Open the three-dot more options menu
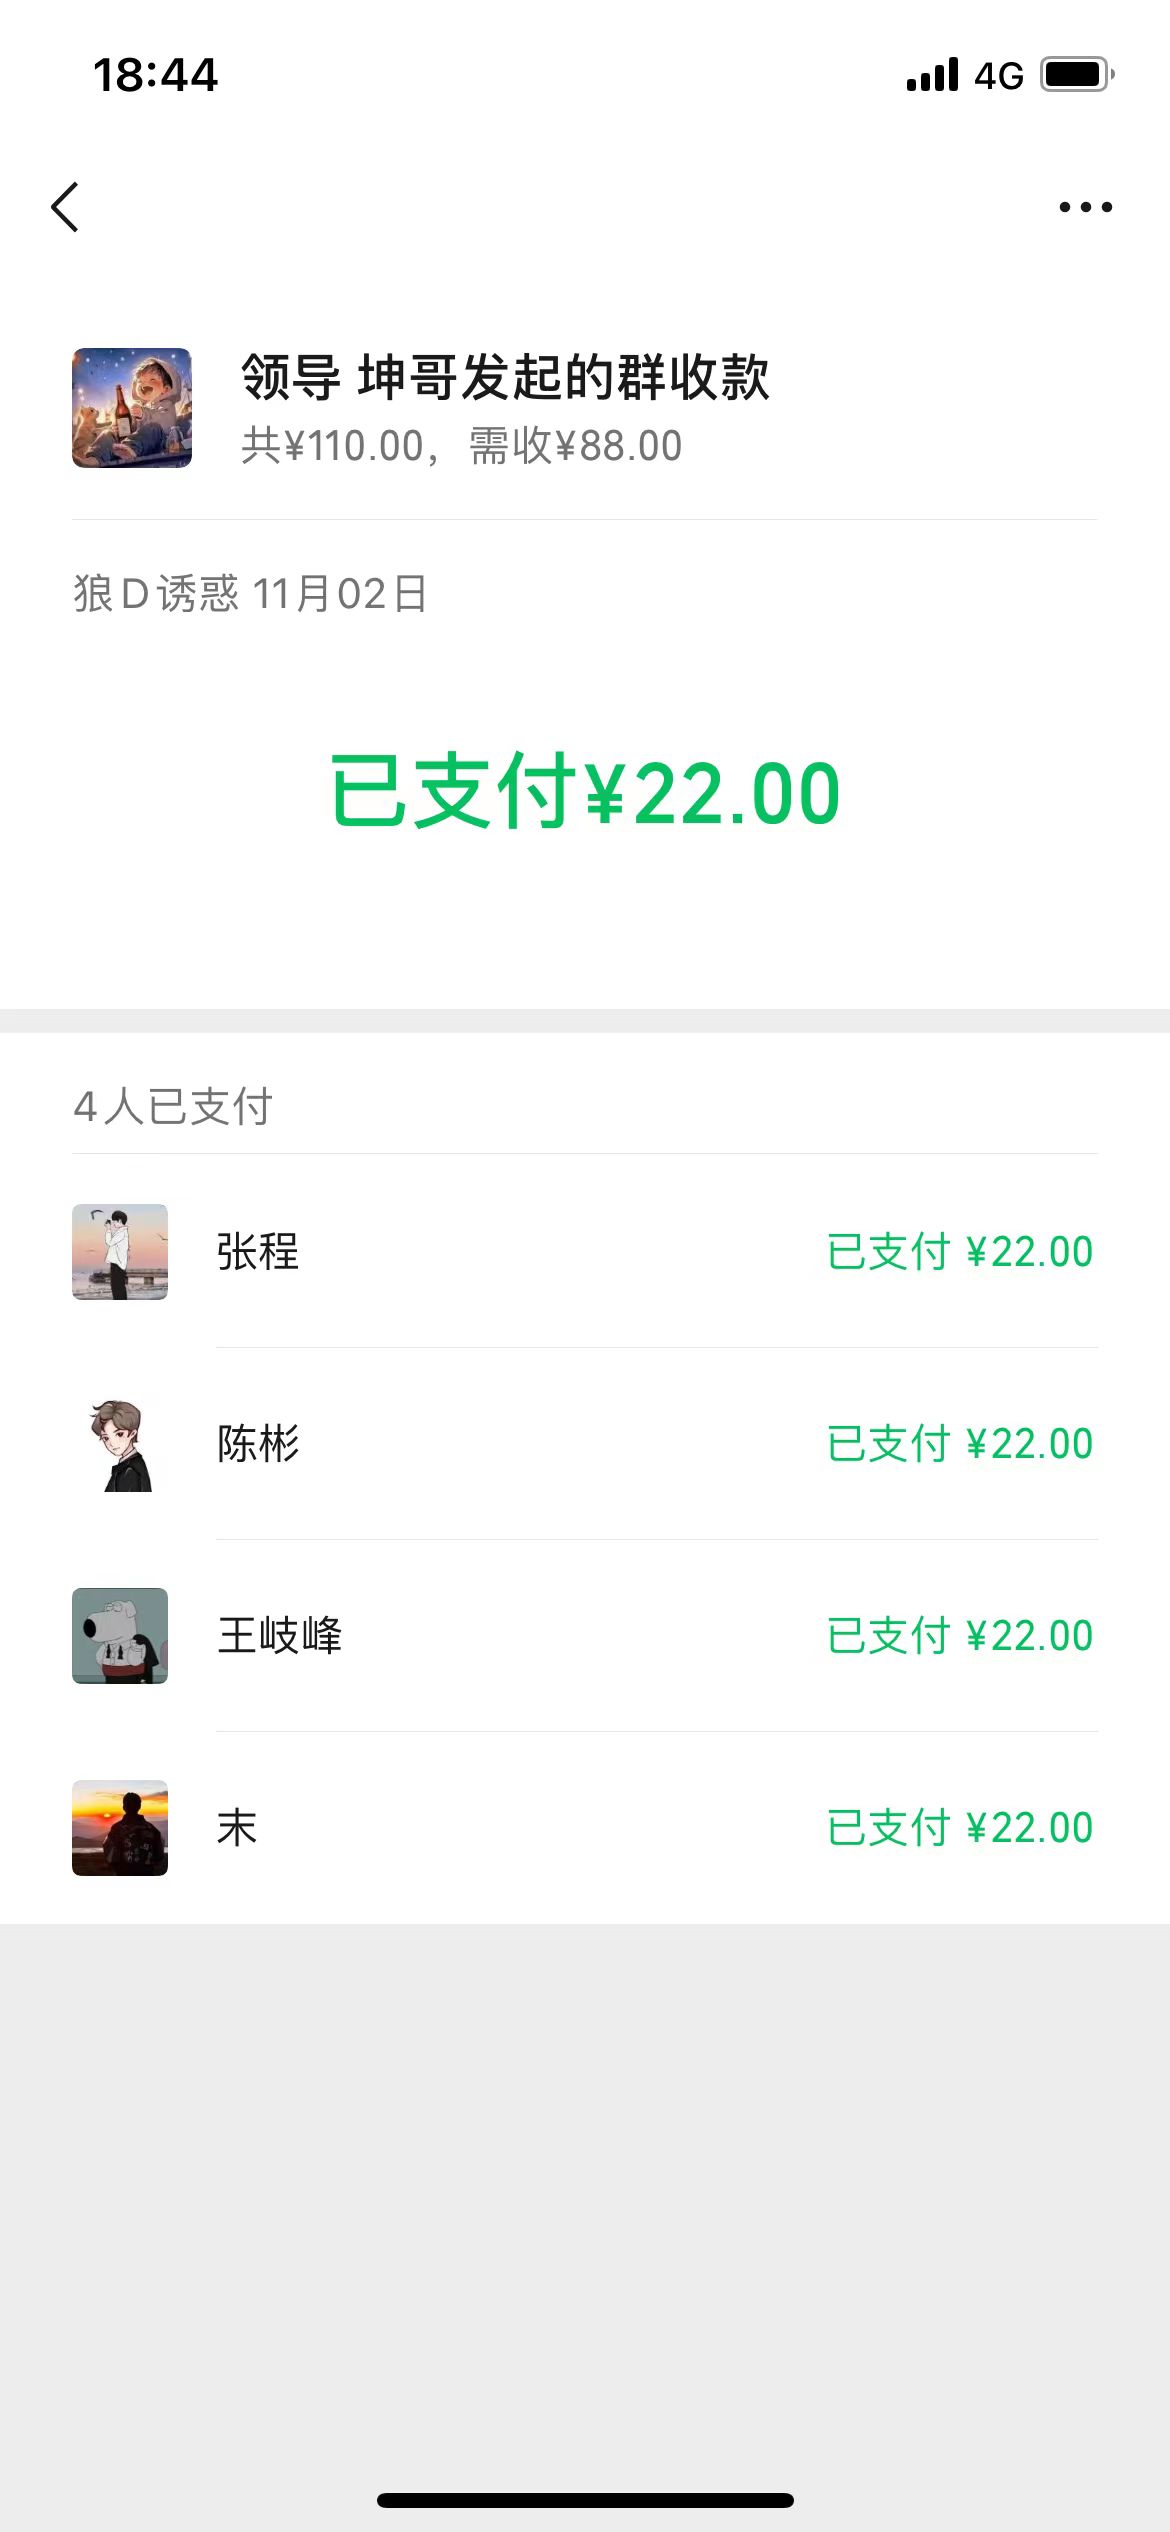Viewport: 1170px width, 2532px height. click(x=1085, y=207)
